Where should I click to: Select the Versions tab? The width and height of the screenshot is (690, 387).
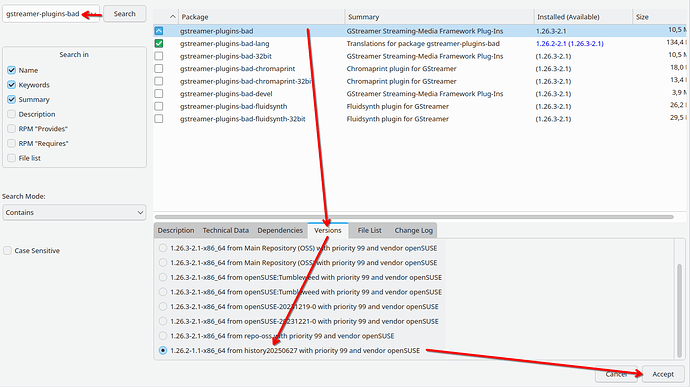click(x=328, y=230)
